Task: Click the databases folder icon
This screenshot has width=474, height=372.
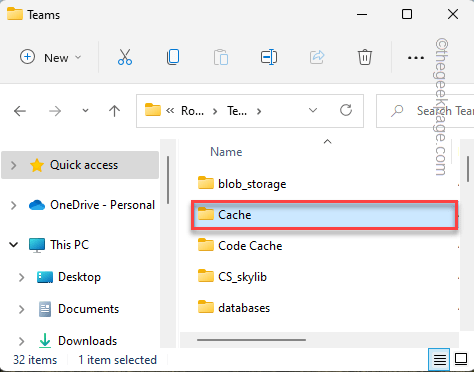Action: coord(206,307)
